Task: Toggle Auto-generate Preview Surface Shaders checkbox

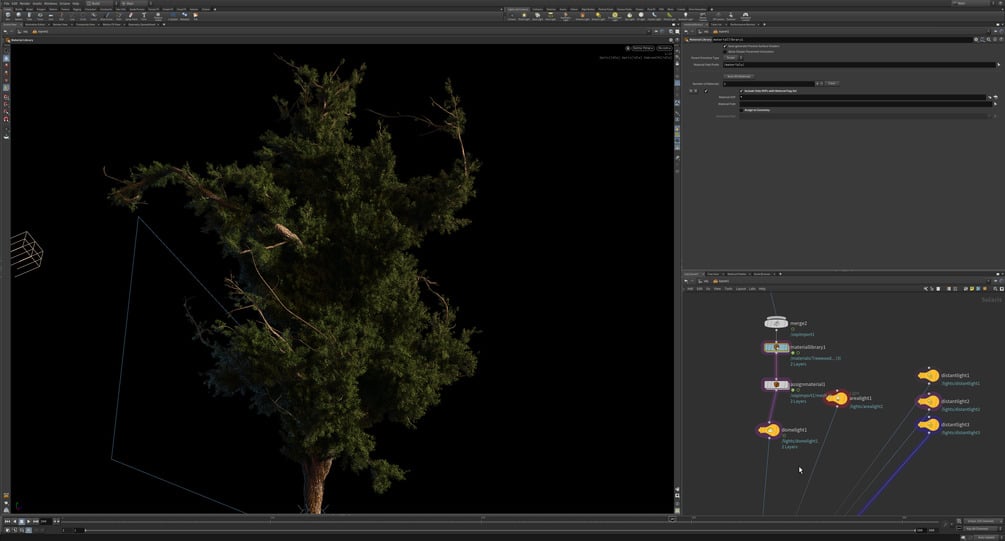Action: pos(725,46)
